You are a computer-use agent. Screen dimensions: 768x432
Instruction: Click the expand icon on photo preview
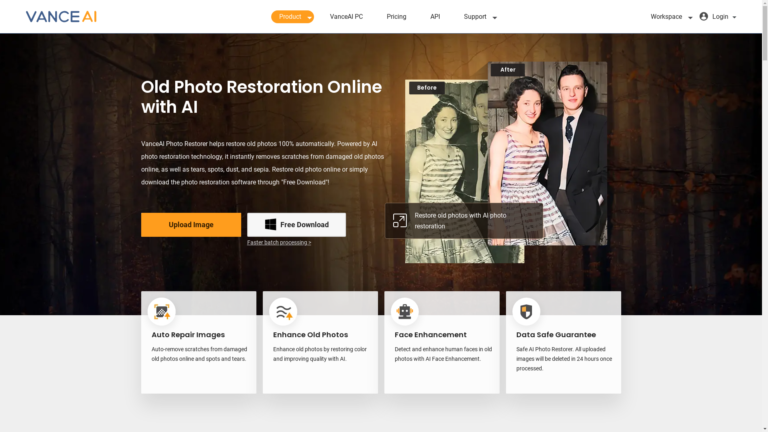[x=399, y=221]
